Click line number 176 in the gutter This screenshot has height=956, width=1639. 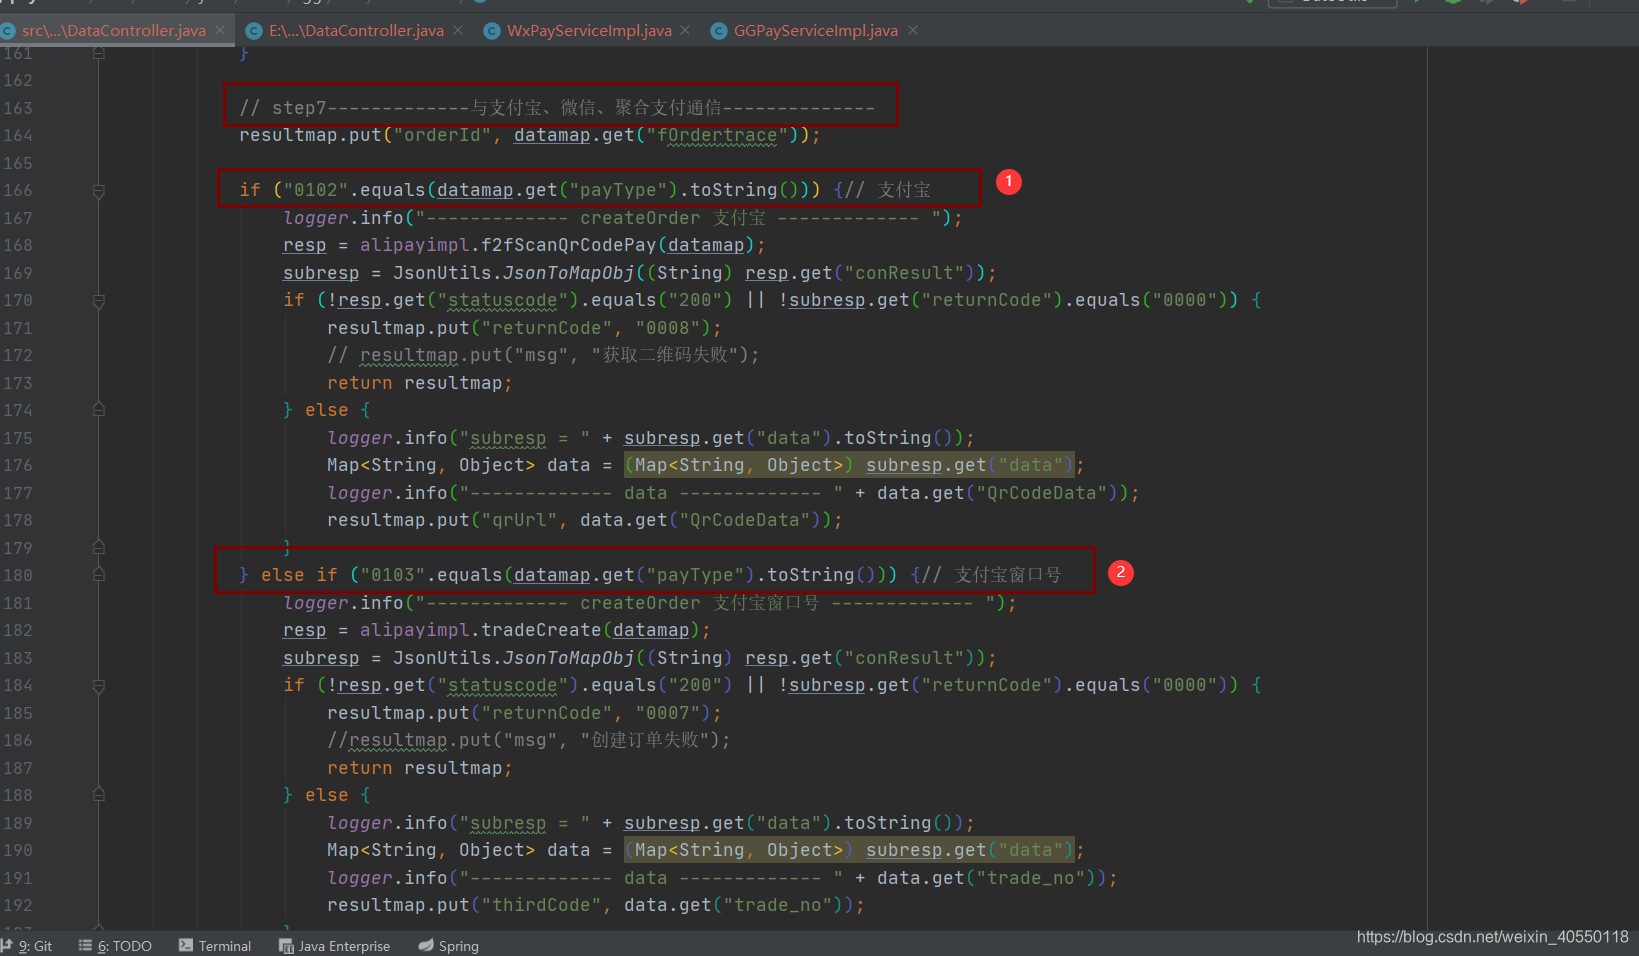[18, 465]
